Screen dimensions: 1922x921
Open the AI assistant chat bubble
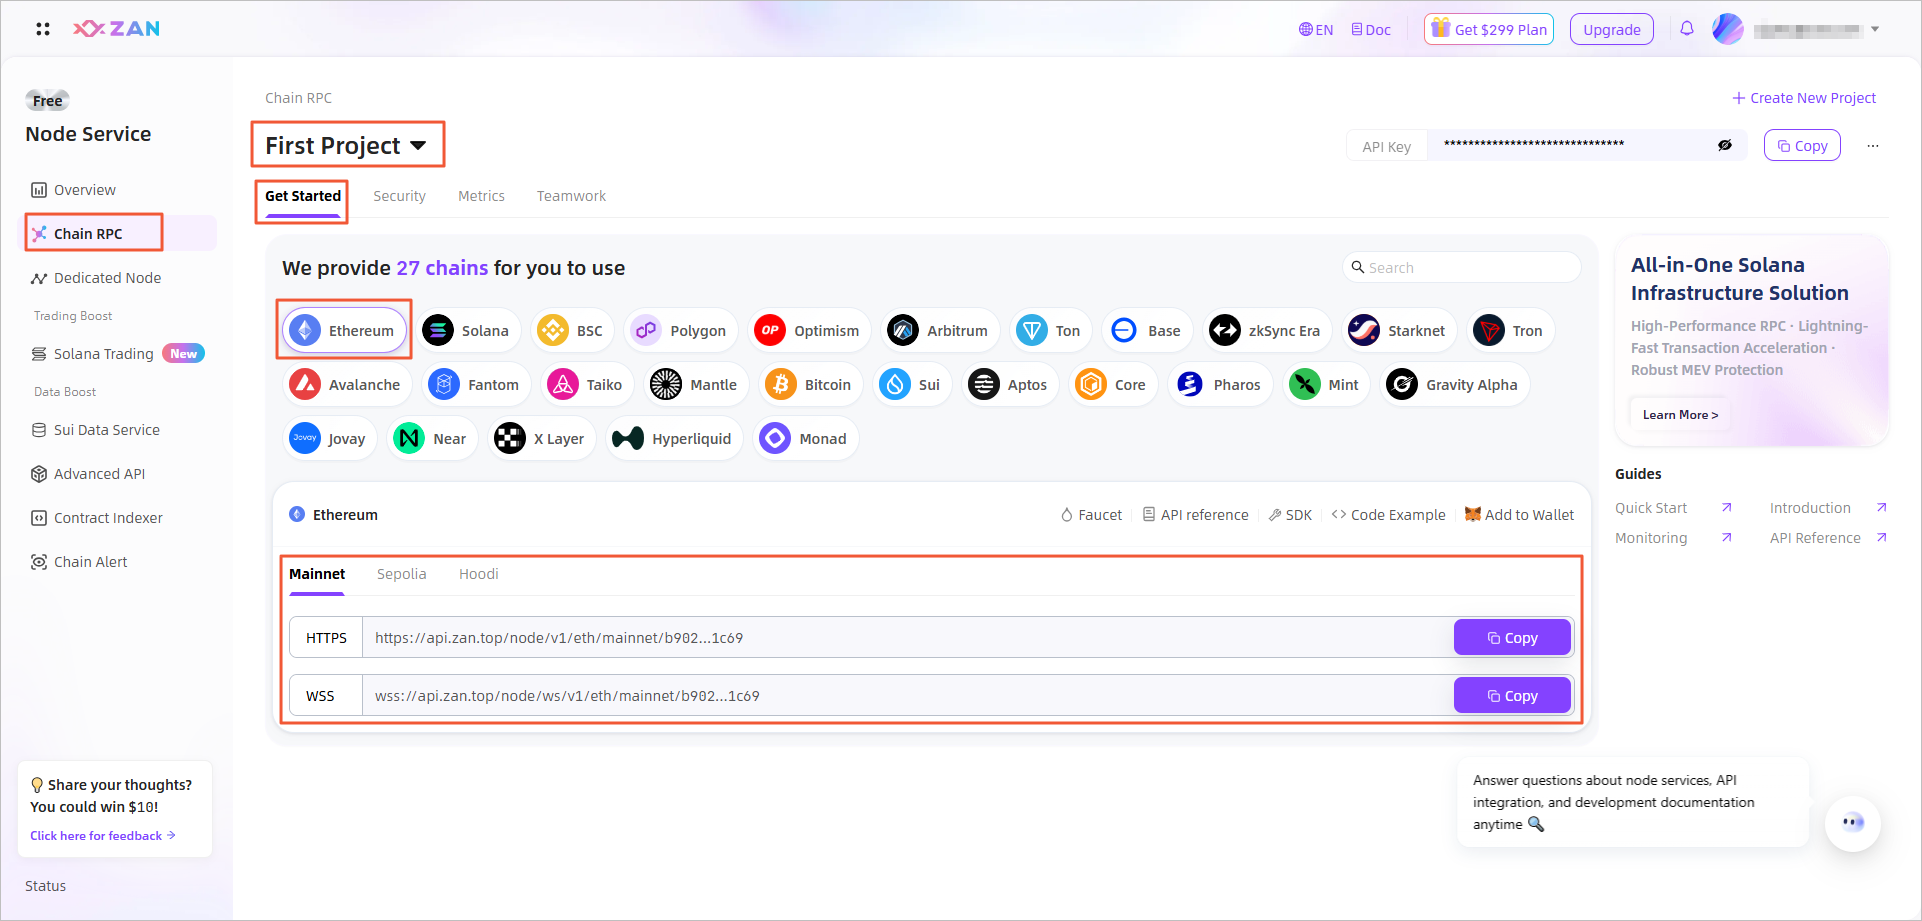click(x=1853, y=823)
